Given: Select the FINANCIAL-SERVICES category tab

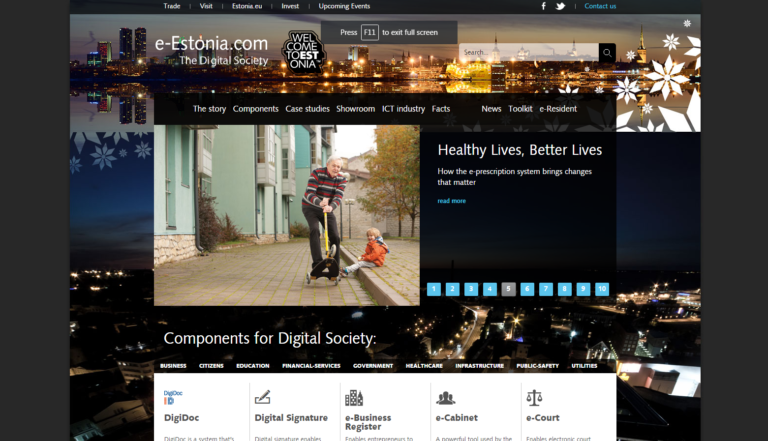Looking at the screenshot, I should pos(311,366).
